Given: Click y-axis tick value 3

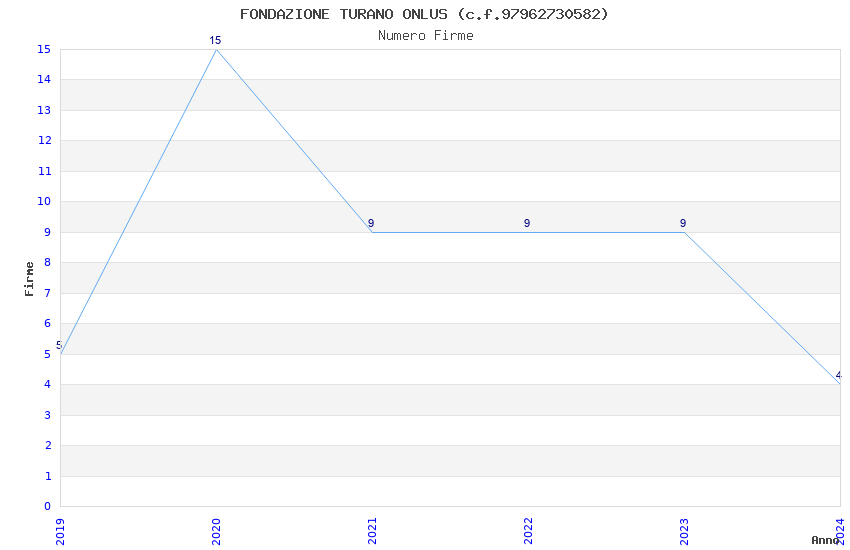Looking at the screenshot, I should click(48, 415).
